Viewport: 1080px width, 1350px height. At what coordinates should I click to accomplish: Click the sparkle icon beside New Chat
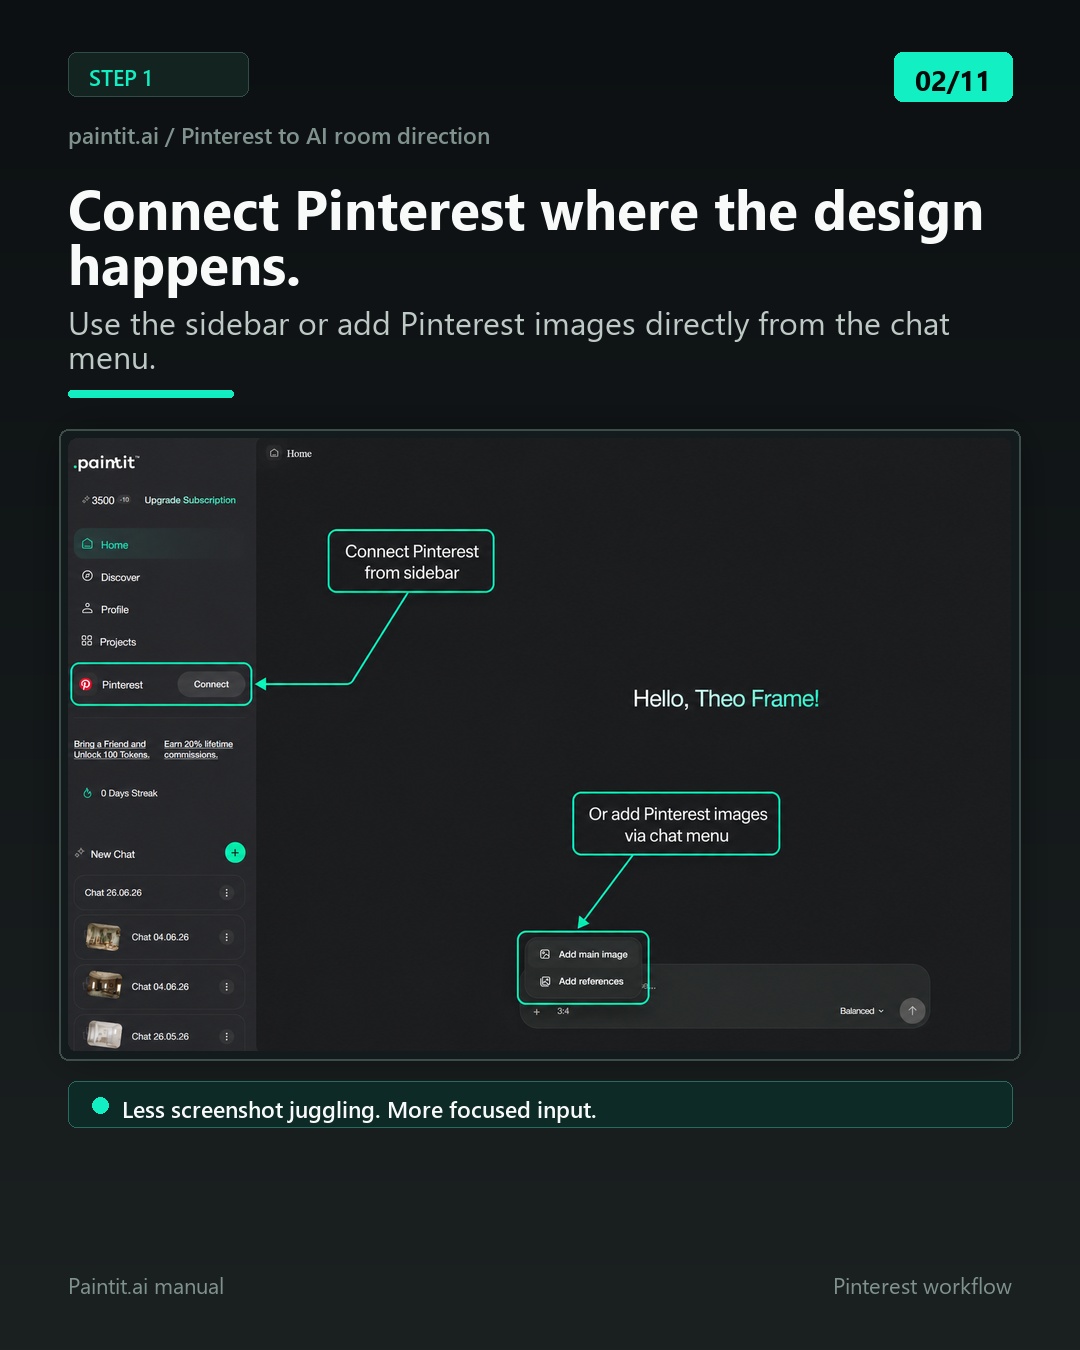coord(79,853)
